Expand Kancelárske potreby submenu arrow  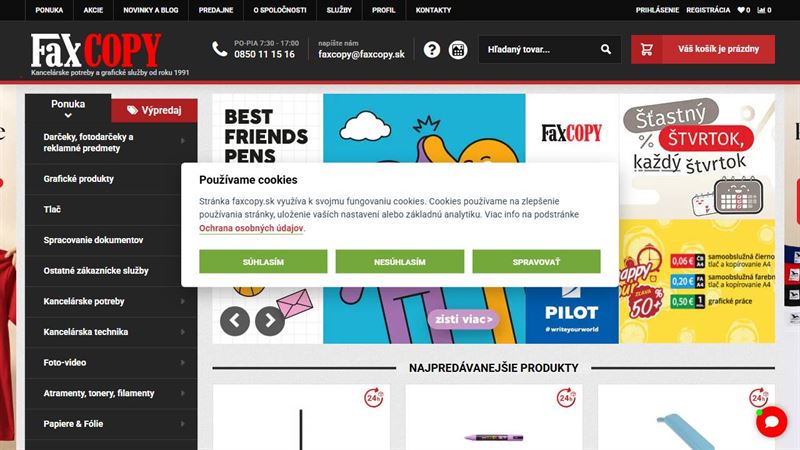pyautogui.click(x=183, y=302)
